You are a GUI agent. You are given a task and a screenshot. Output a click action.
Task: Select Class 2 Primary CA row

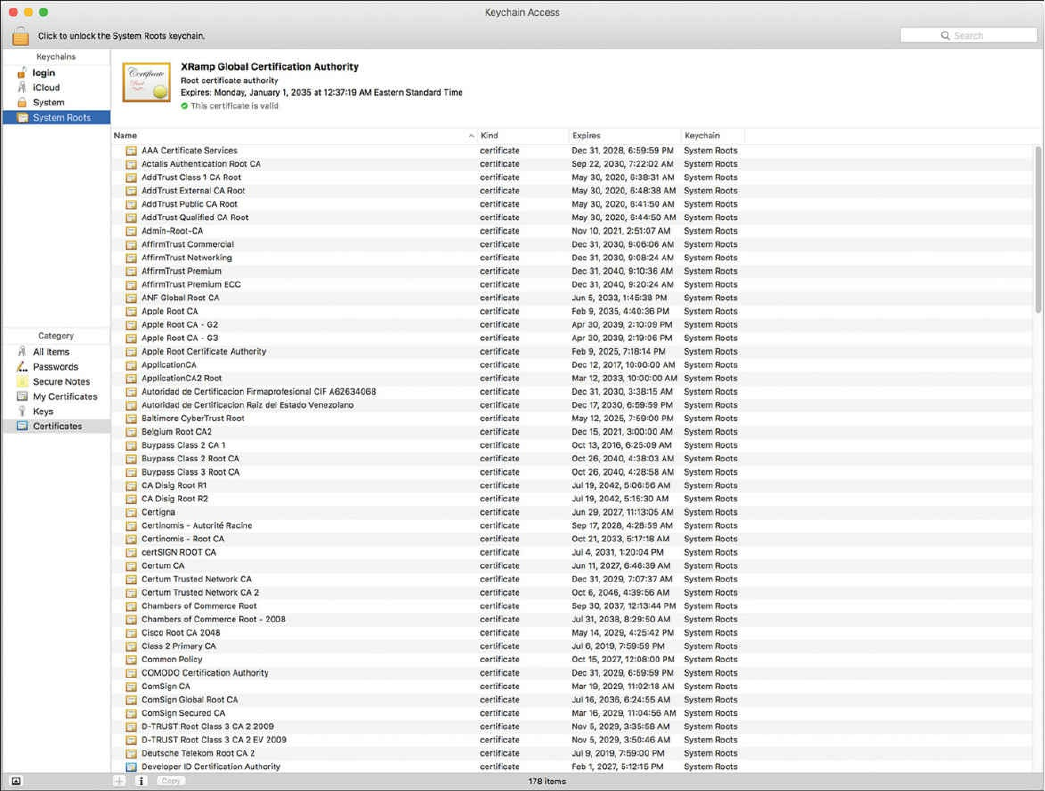pos(573,646)
